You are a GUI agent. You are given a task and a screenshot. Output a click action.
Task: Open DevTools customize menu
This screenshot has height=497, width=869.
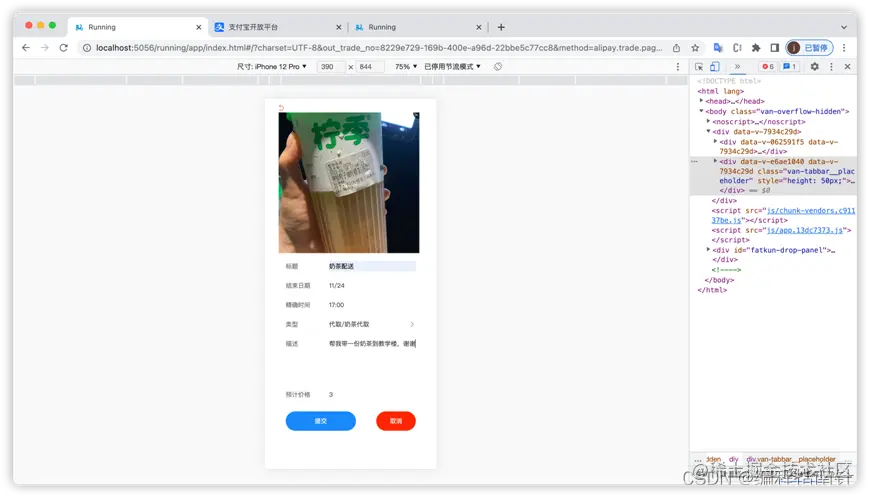point(831,66)
